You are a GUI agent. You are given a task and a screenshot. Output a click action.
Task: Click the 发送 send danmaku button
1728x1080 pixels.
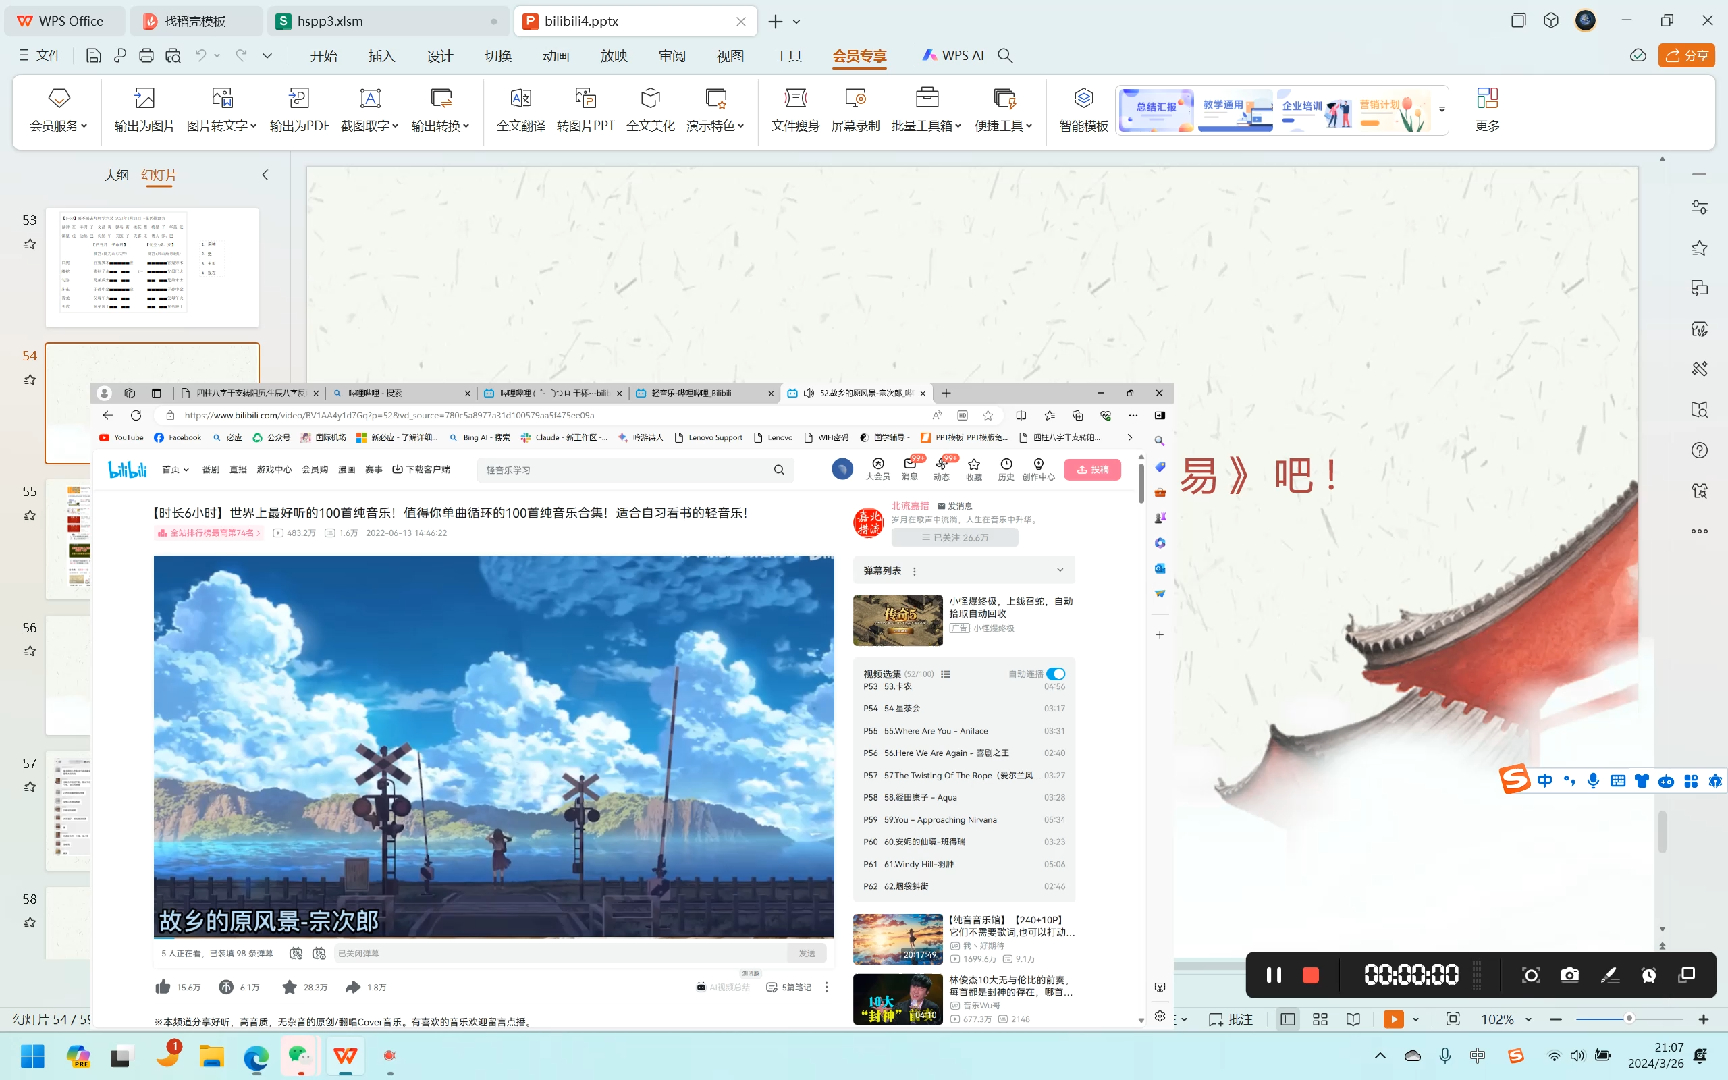(807, 953)
